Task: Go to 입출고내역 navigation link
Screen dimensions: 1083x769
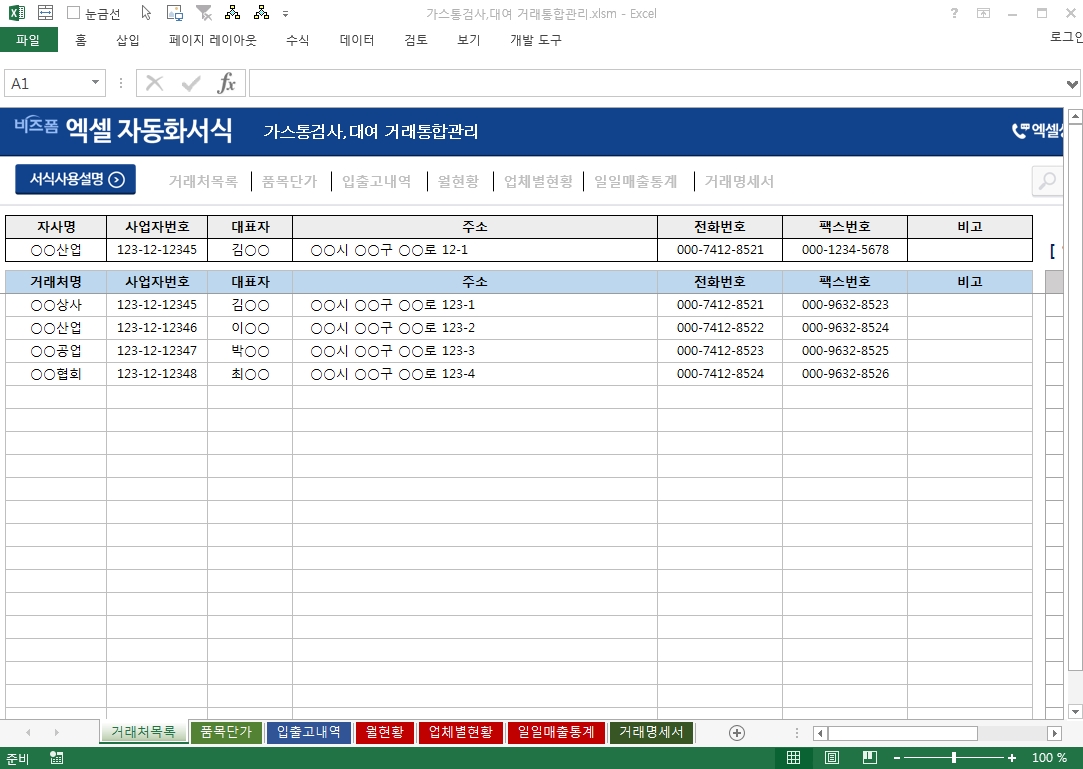Action: 377,182
